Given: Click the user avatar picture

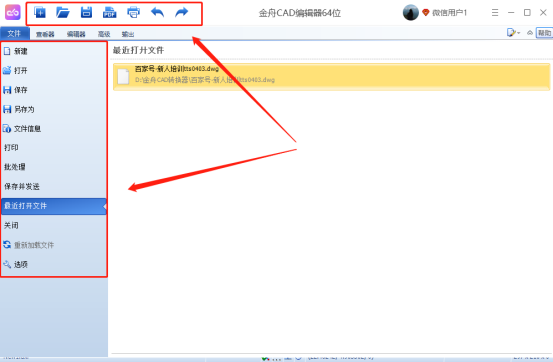Looking at the screenshot, I should tap(411, 13).
